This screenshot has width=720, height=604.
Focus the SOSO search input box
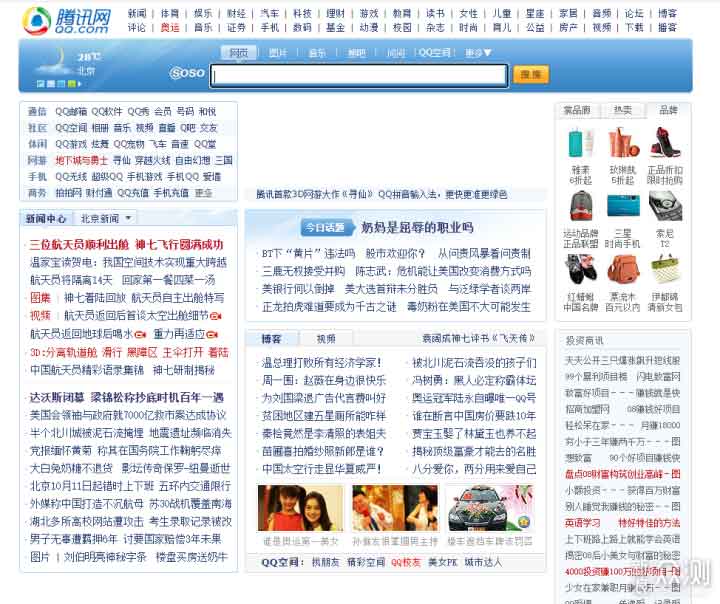pyautogui.click(x=359, y=75)
